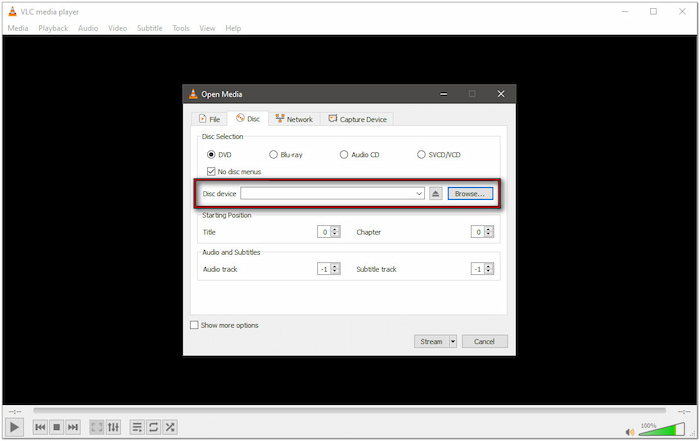Click the VLC cone icon in title bar

coord(12,12)
